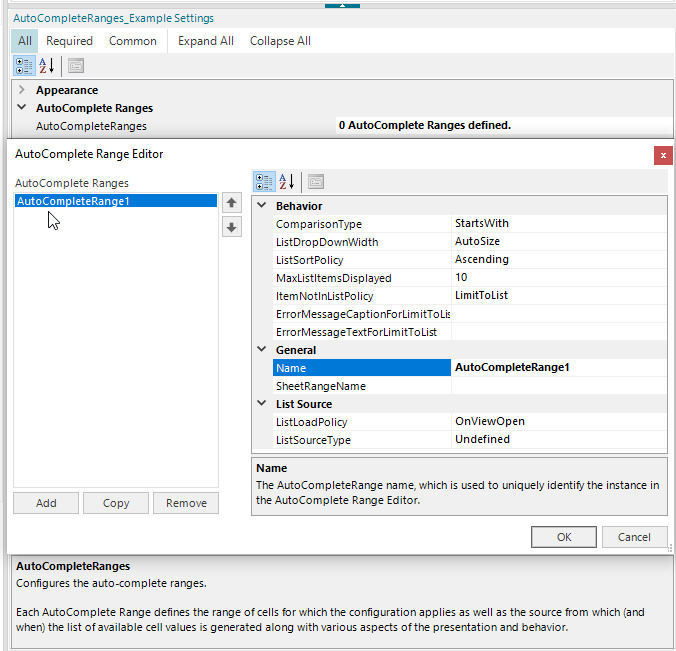Click the Remove button
676x651 pixels.
186,503
